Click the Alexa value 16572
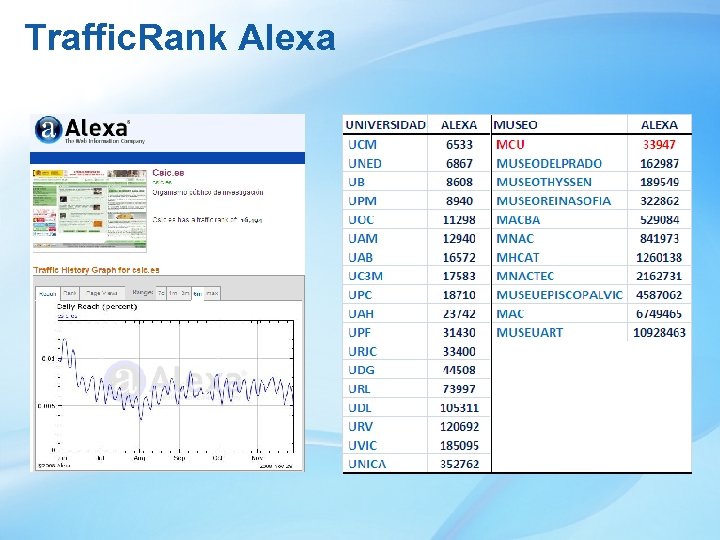 (459, 258)
